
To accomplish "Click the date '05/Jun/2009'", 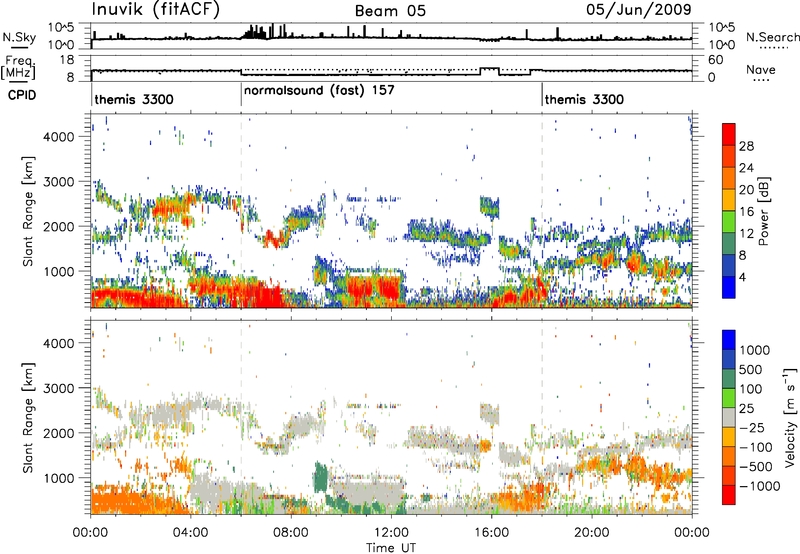I will pos(639,9).
